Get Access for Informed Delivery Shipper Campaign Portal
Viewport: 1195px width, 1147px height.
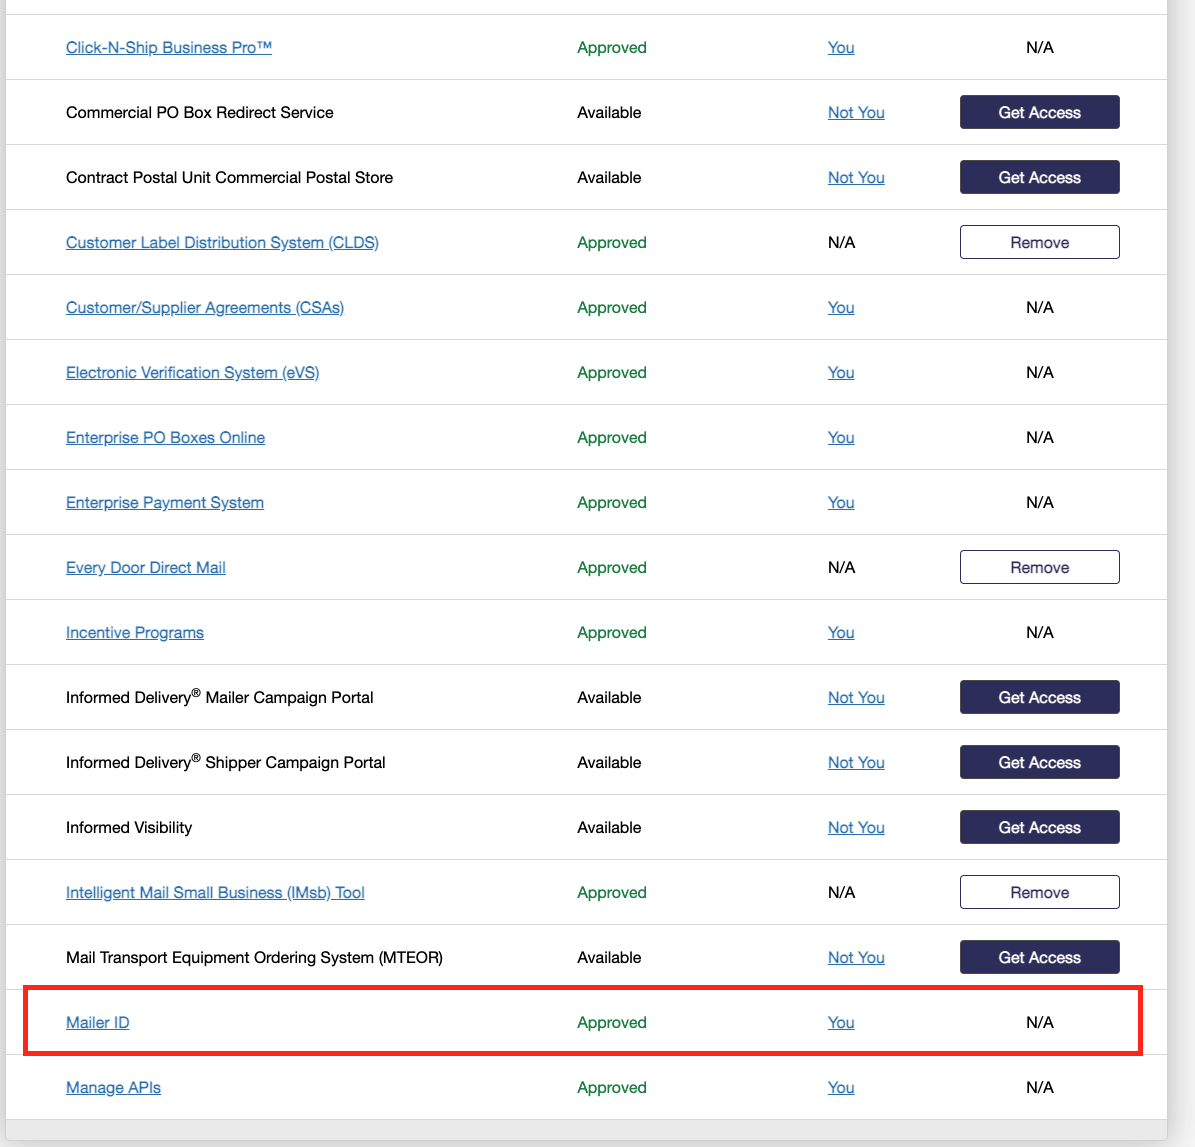point(1039,762)
